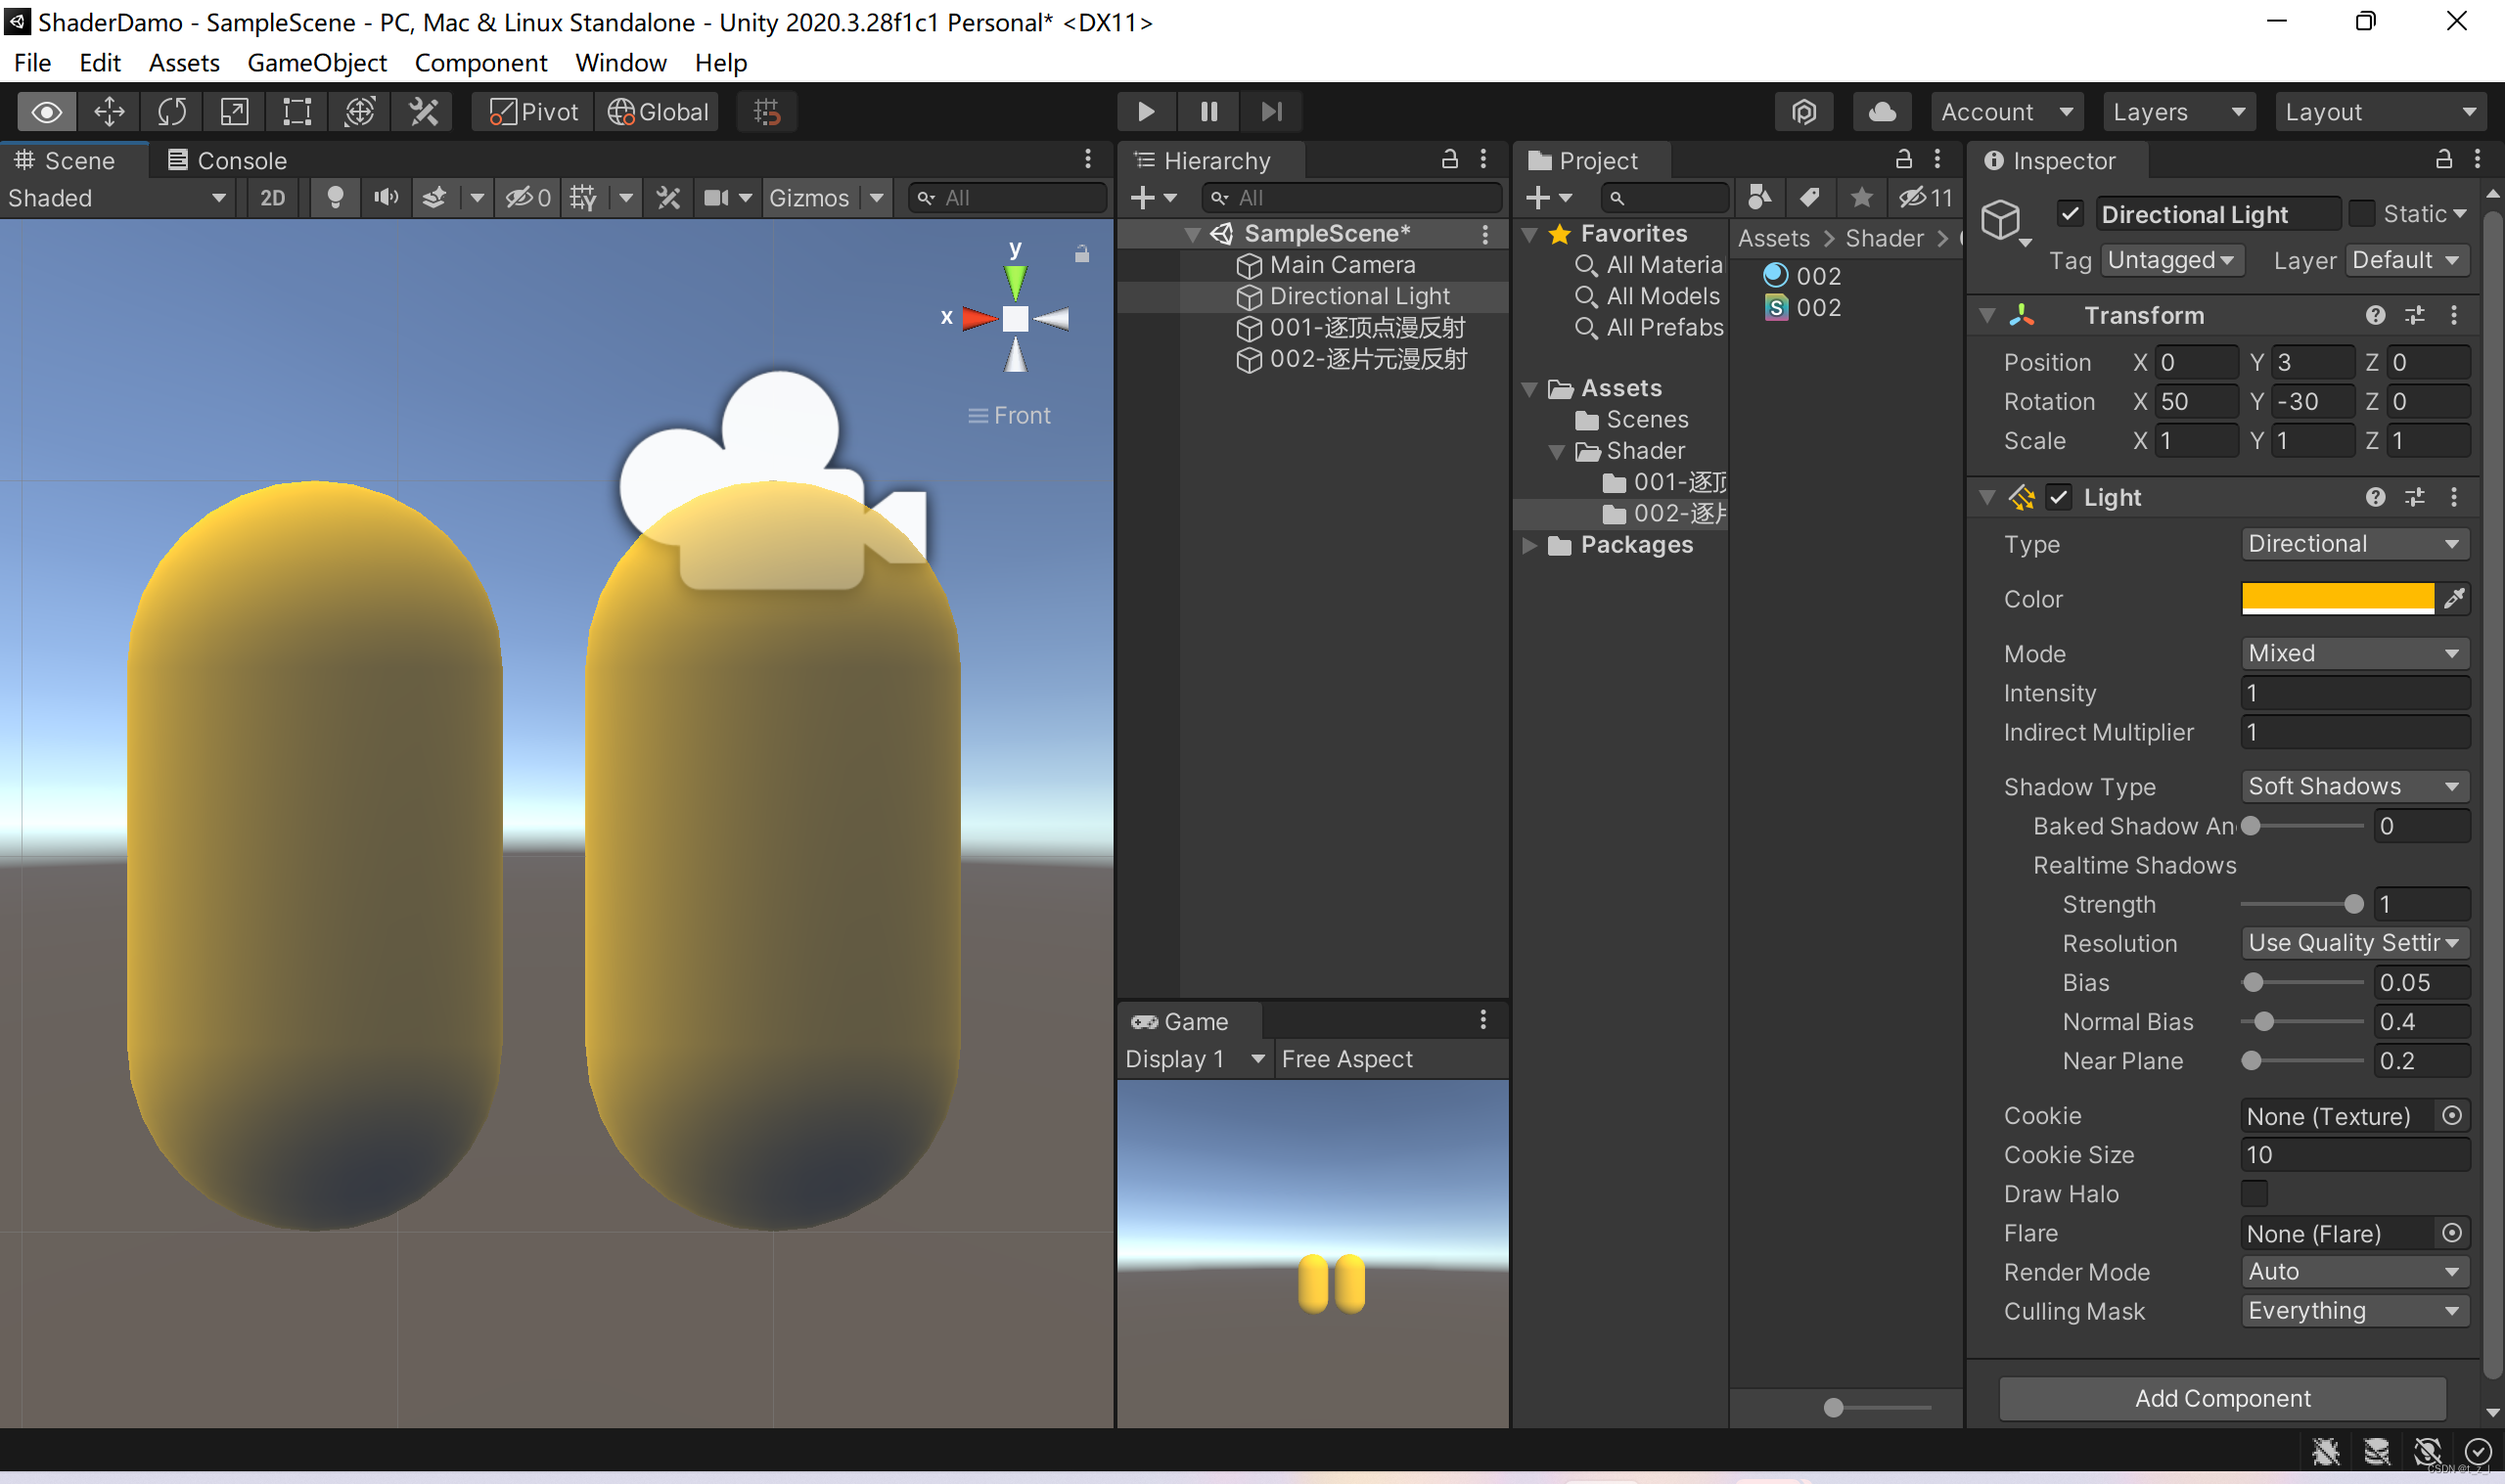Open the Assets menu
2505x1484 pixels.
tap(184, 63)
